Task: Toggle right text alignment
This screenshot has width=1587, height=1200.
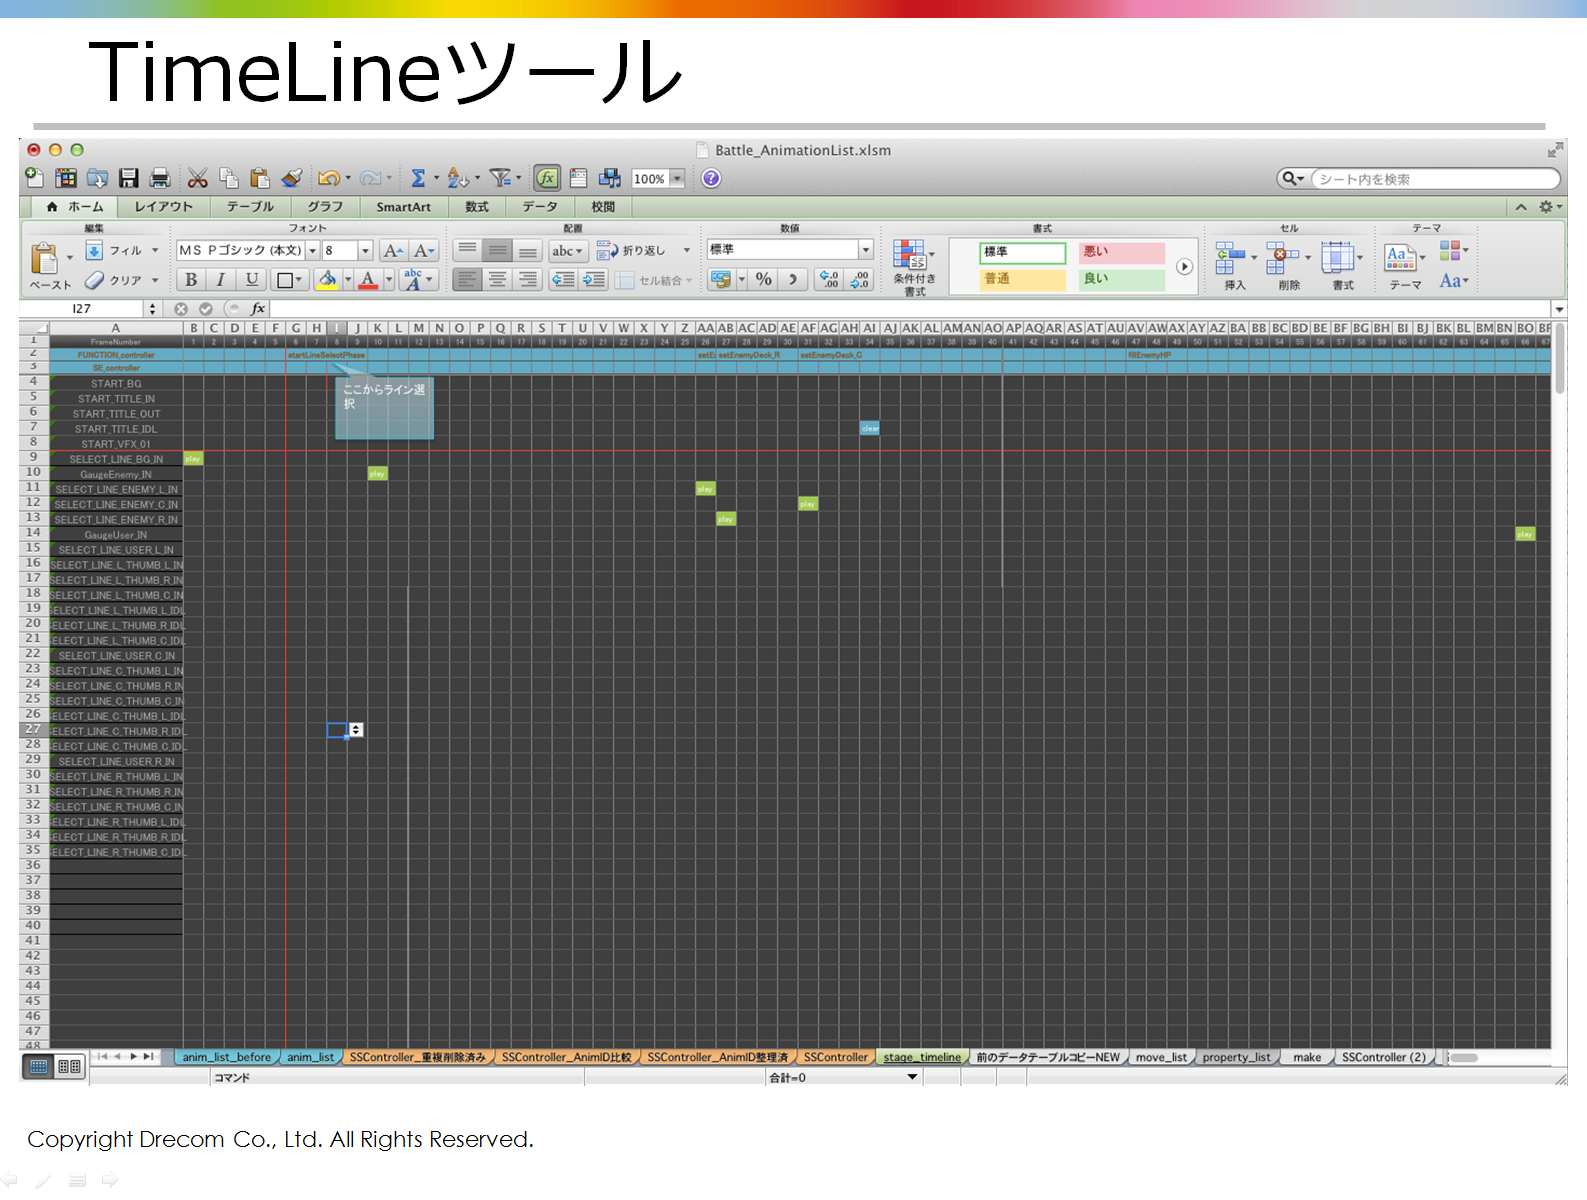Action: pos(527,280)
